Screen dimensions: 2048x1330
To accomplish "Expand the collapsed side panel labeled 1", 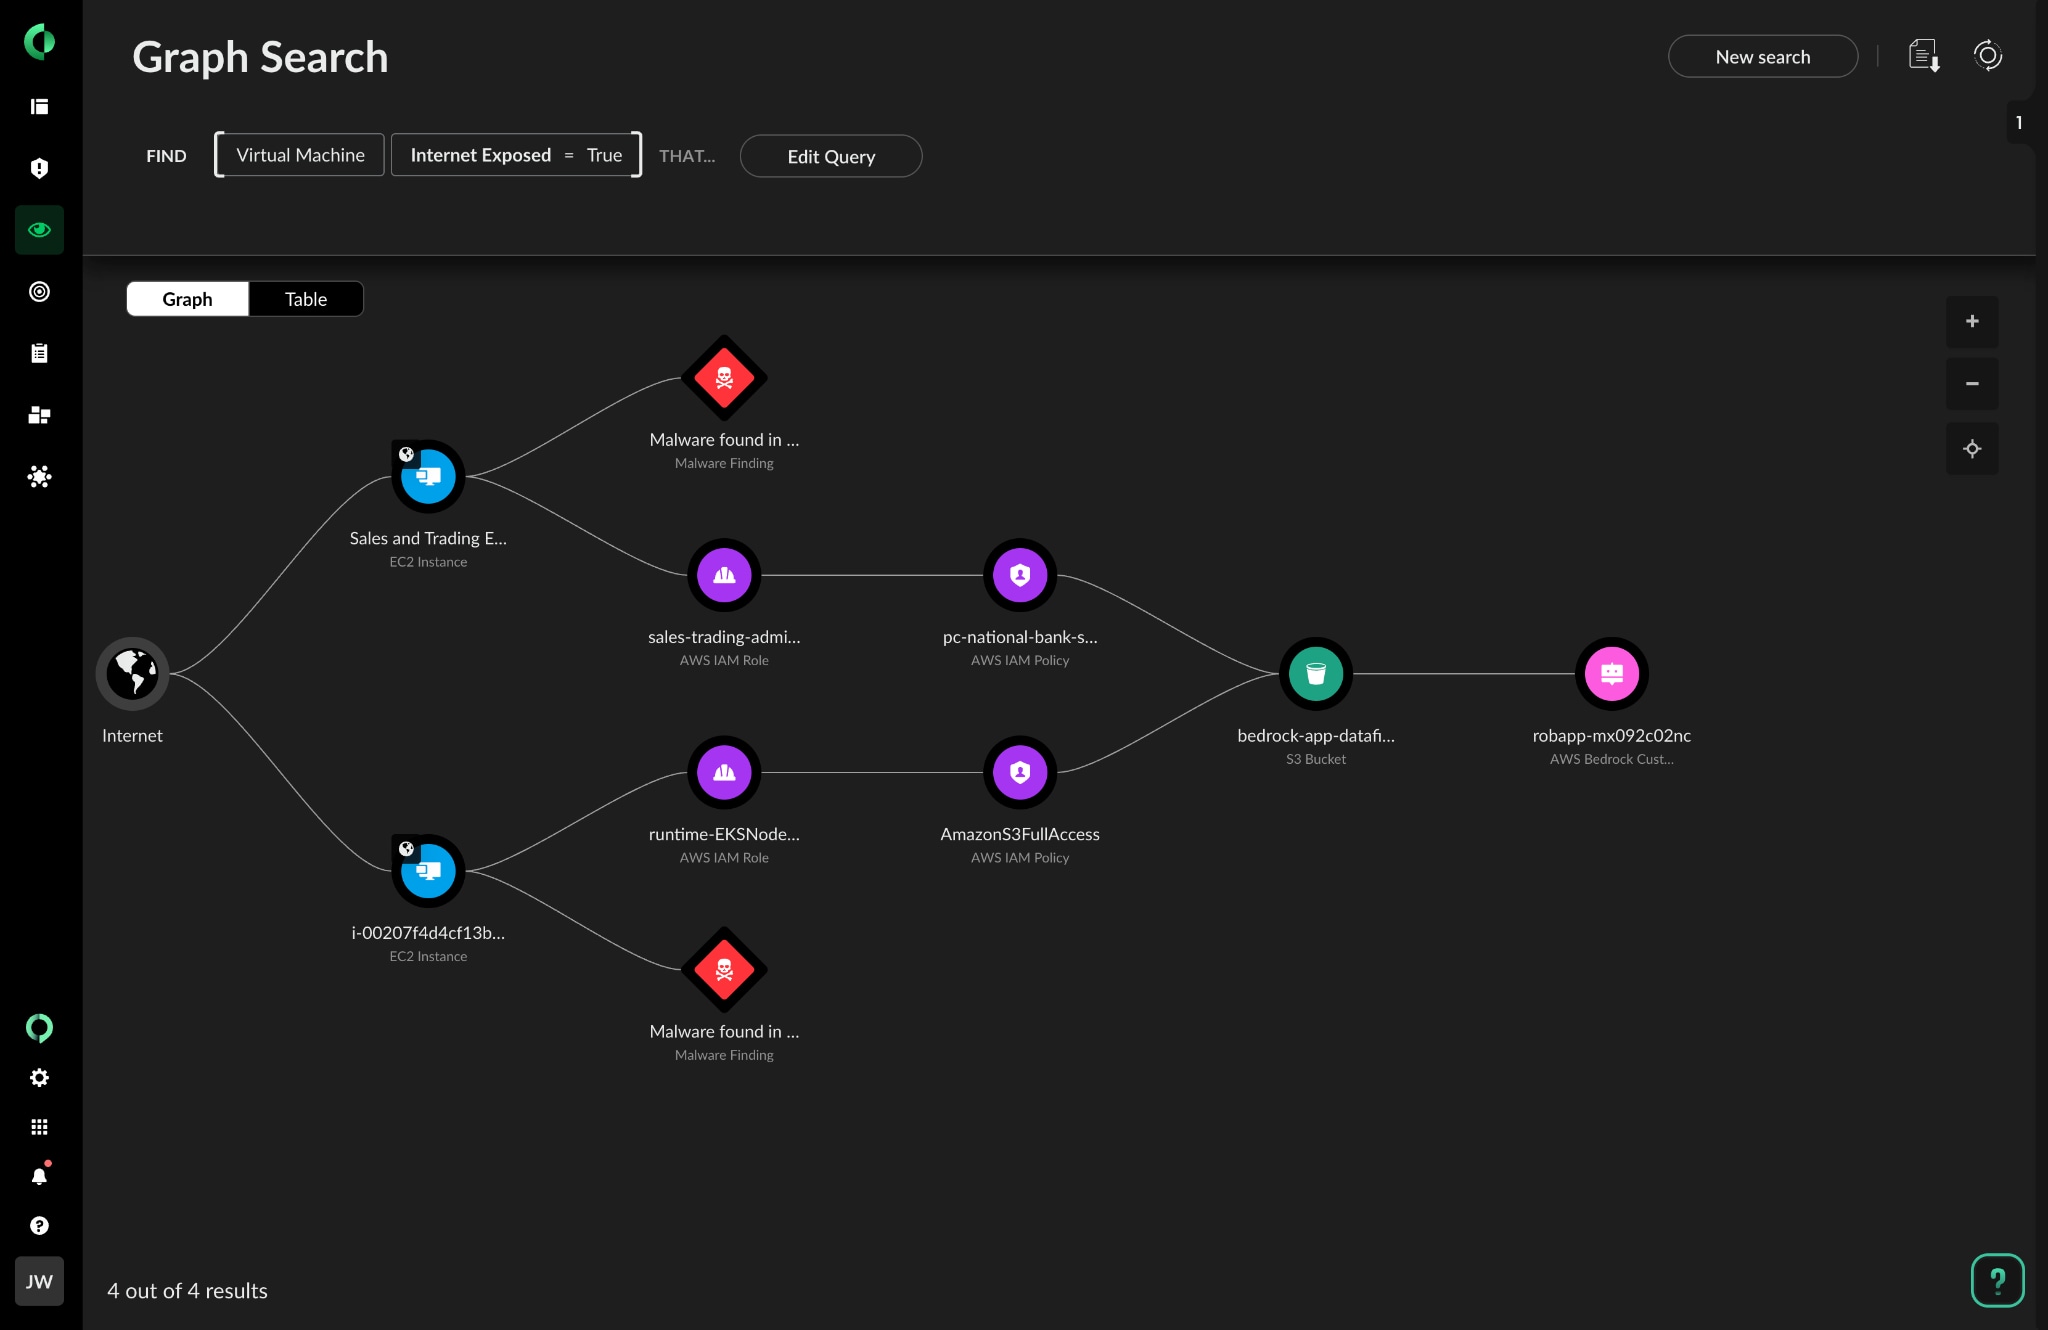I will point(2021,122).
